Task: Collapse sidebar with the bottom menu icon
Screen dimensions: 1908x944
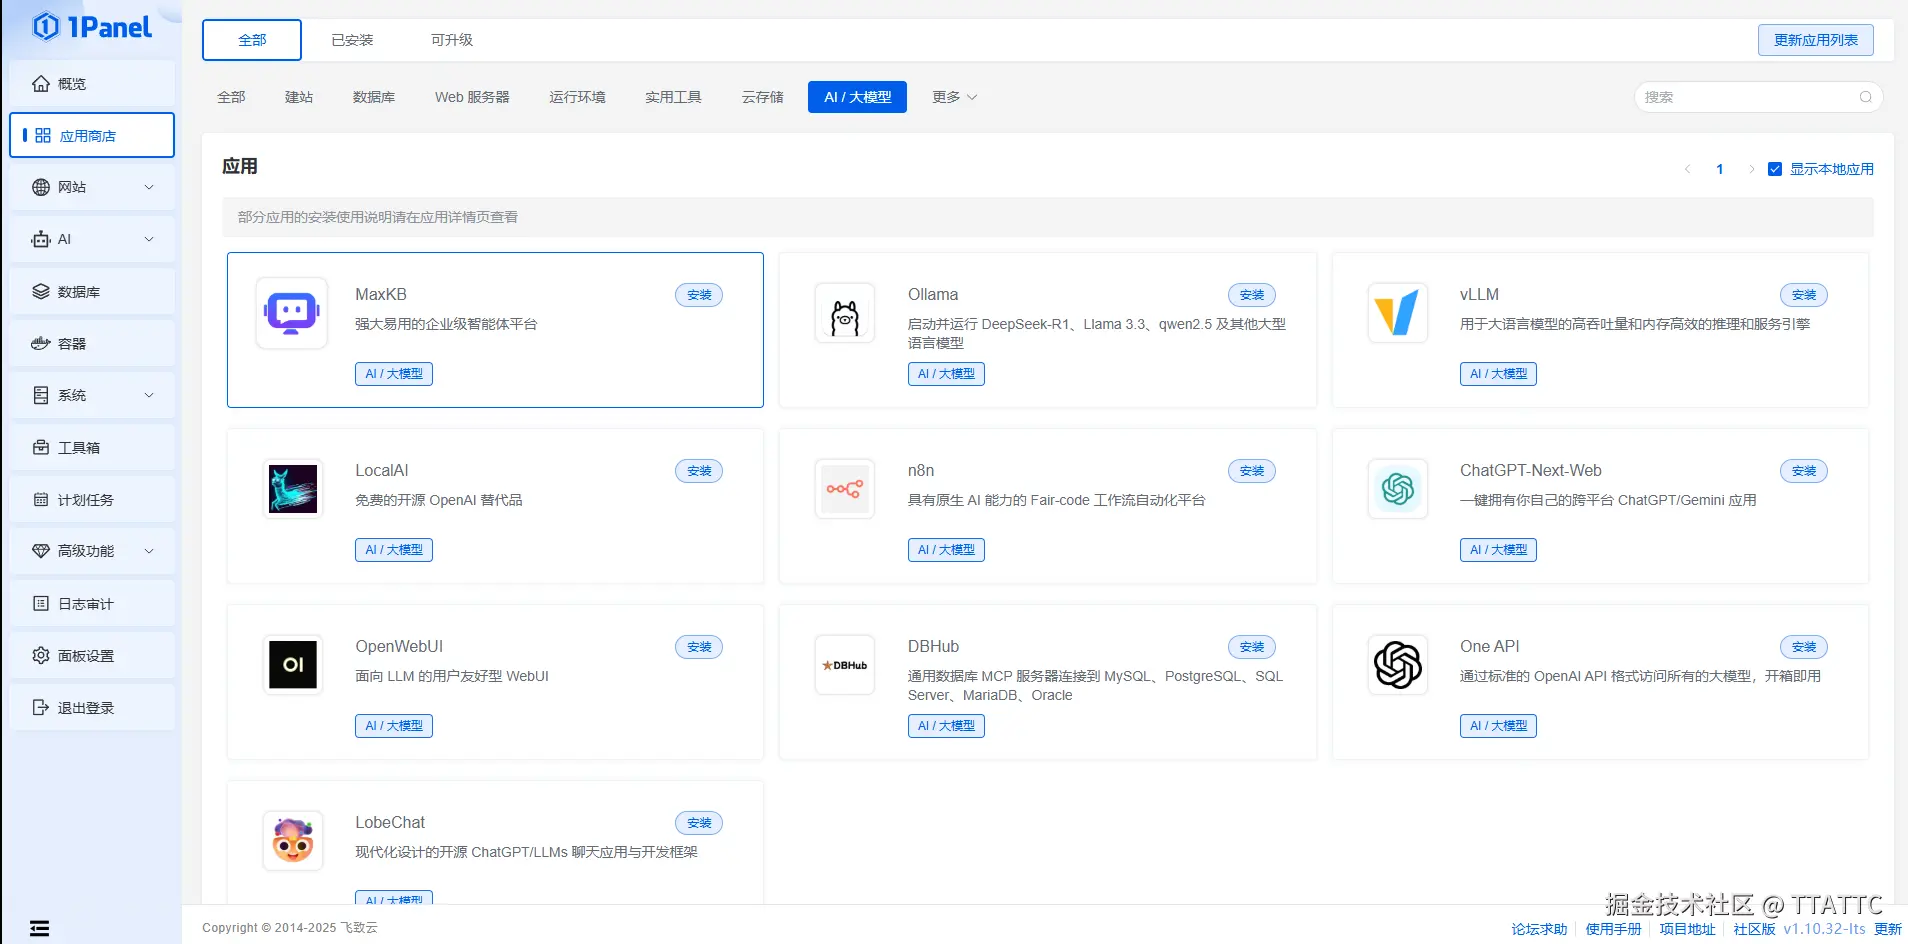Action: pyautogui.click(x=39, y=928)
